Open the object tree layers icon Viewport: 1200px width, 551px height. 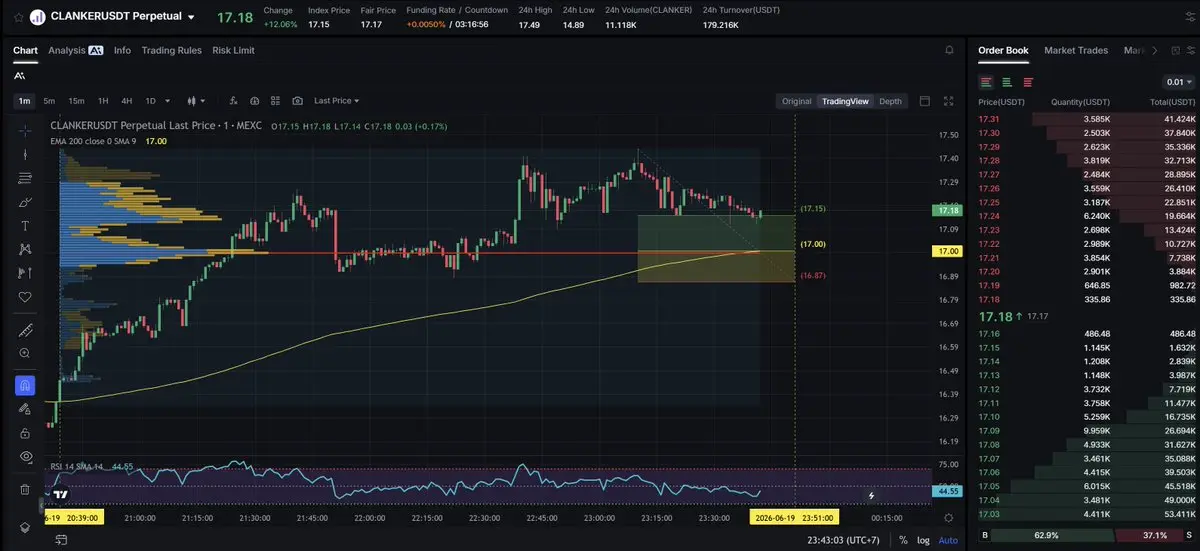[x=25, y=526]
